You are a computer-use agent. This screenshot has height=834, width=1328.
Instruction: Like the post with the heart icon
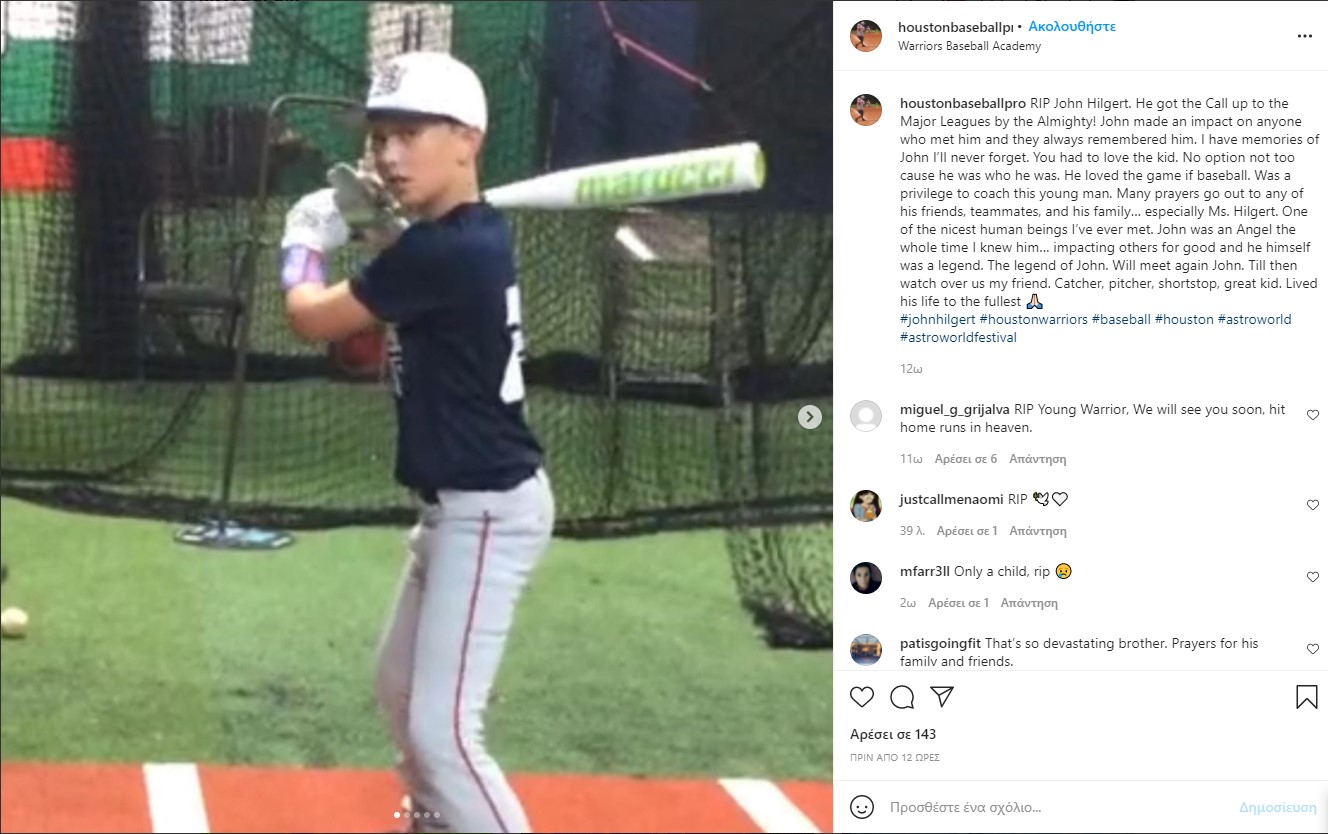pos(862,697)
